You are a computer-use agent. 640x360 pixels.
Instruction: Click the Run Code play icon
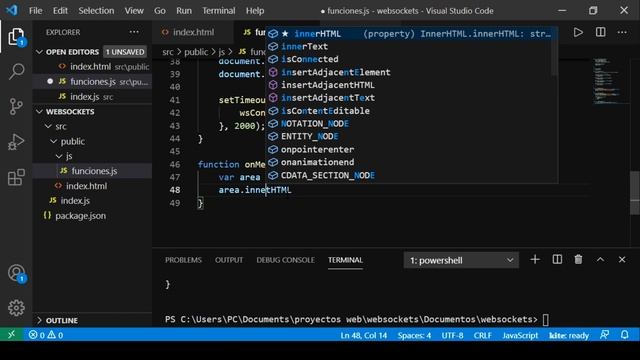578,32
